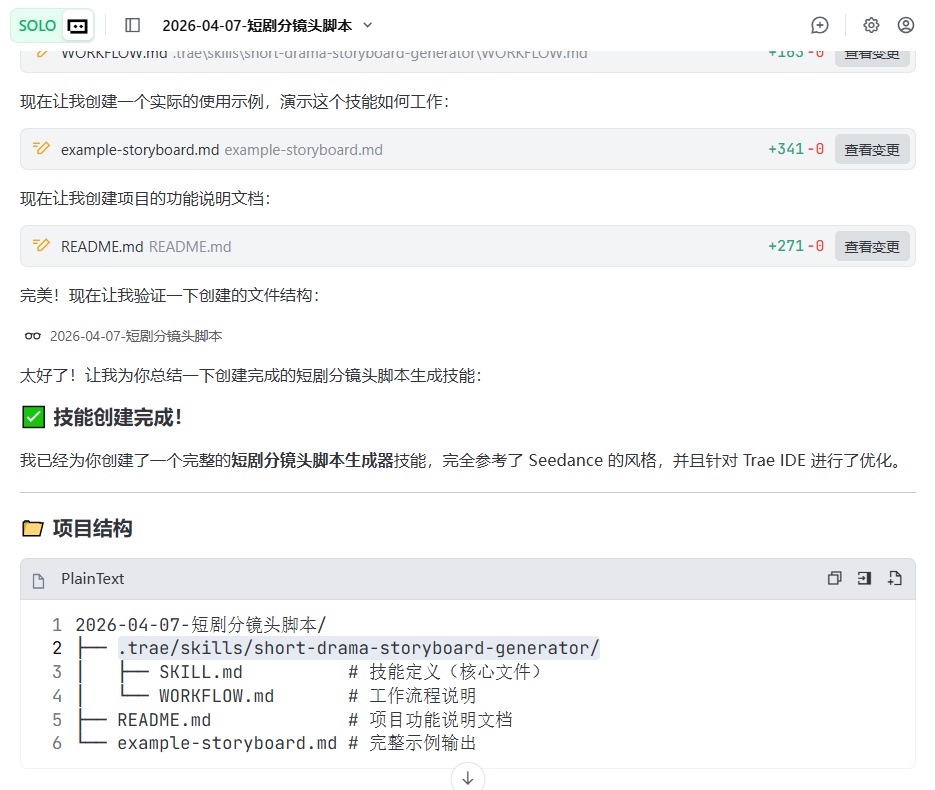This screenshot has height=790, width=935.
Task: Click 查看变更 for README.md
Action: tap(872, 246)
